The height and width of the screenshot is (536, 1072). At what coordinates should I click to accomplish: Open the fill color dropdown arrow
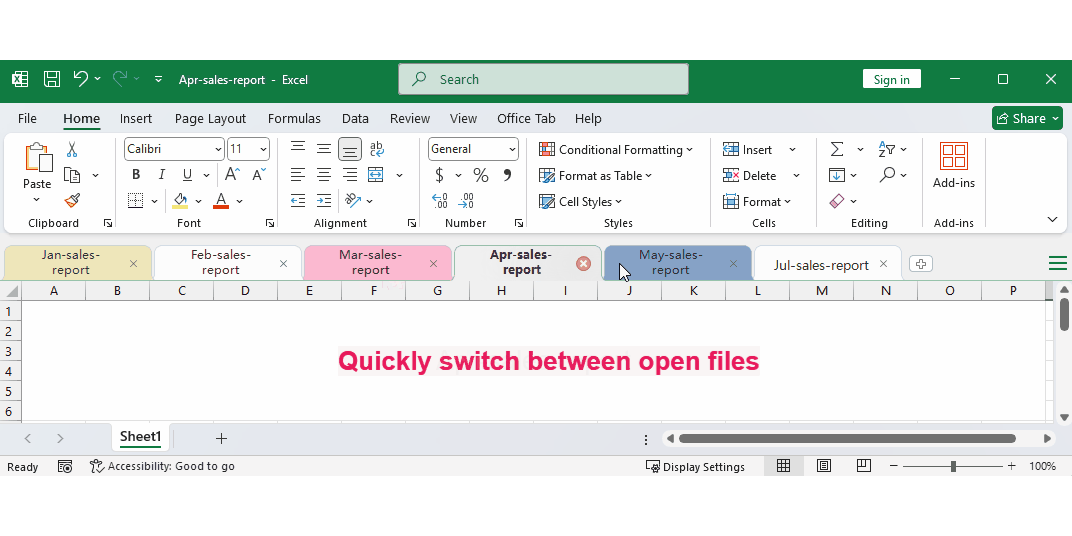click(198, 201)
